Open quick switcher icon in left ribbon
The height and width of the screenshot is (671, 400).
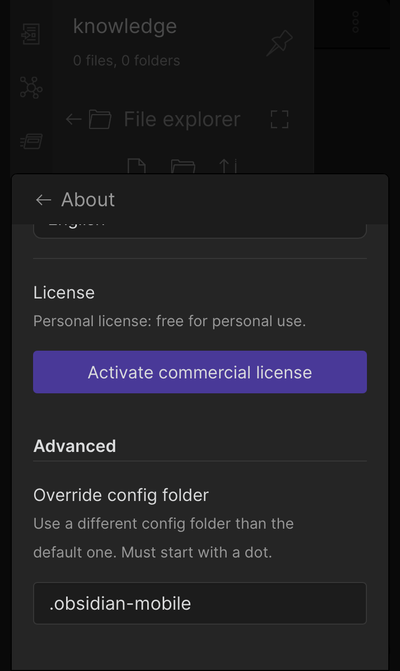[x=31, y=34]
